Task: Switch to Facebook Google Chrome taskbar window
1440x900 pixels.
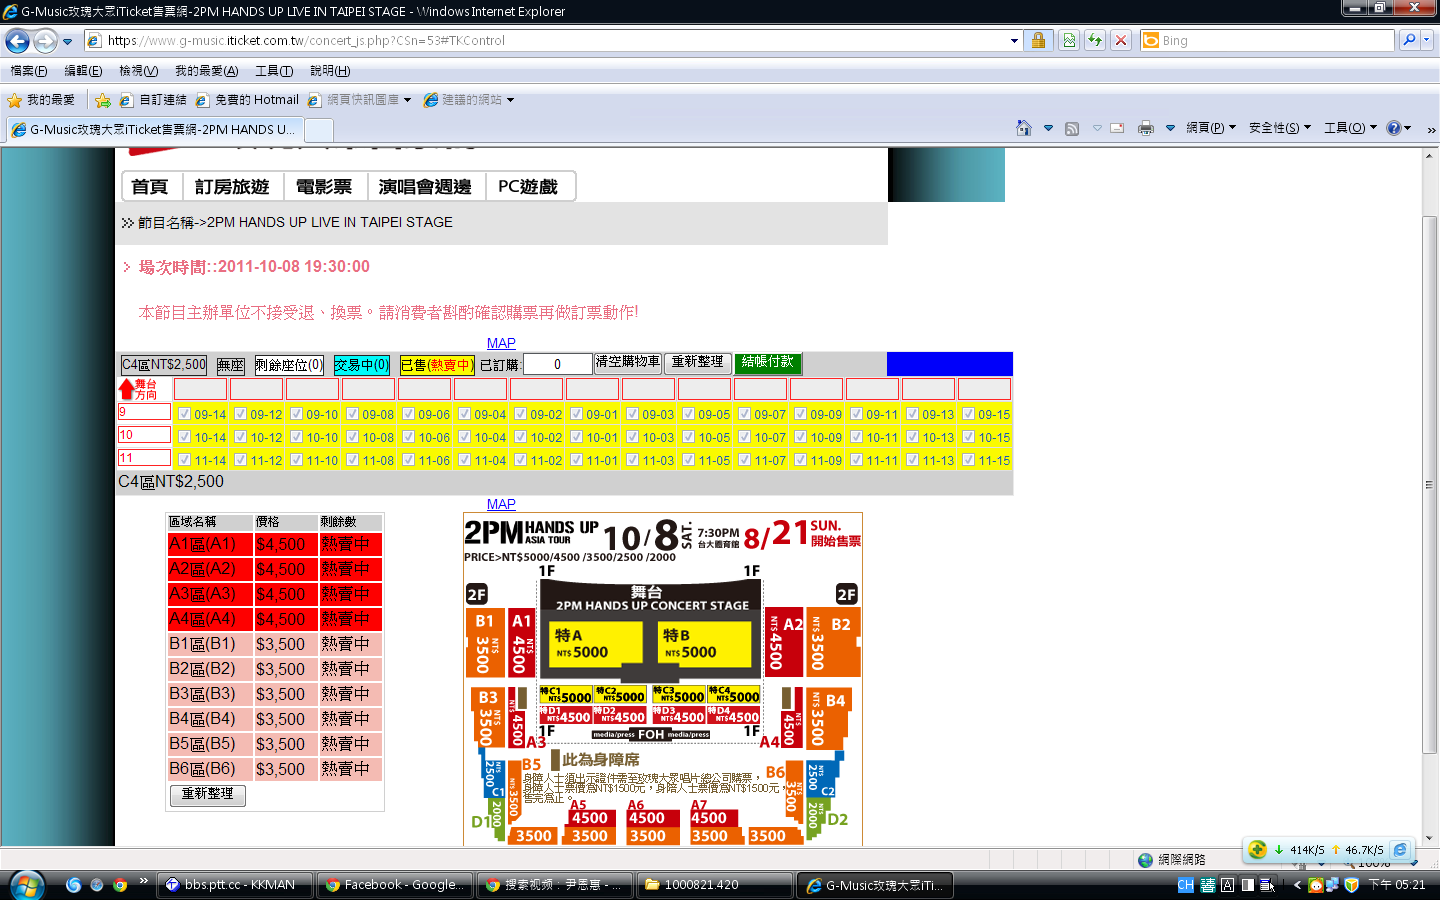Action: click(394, 885)
